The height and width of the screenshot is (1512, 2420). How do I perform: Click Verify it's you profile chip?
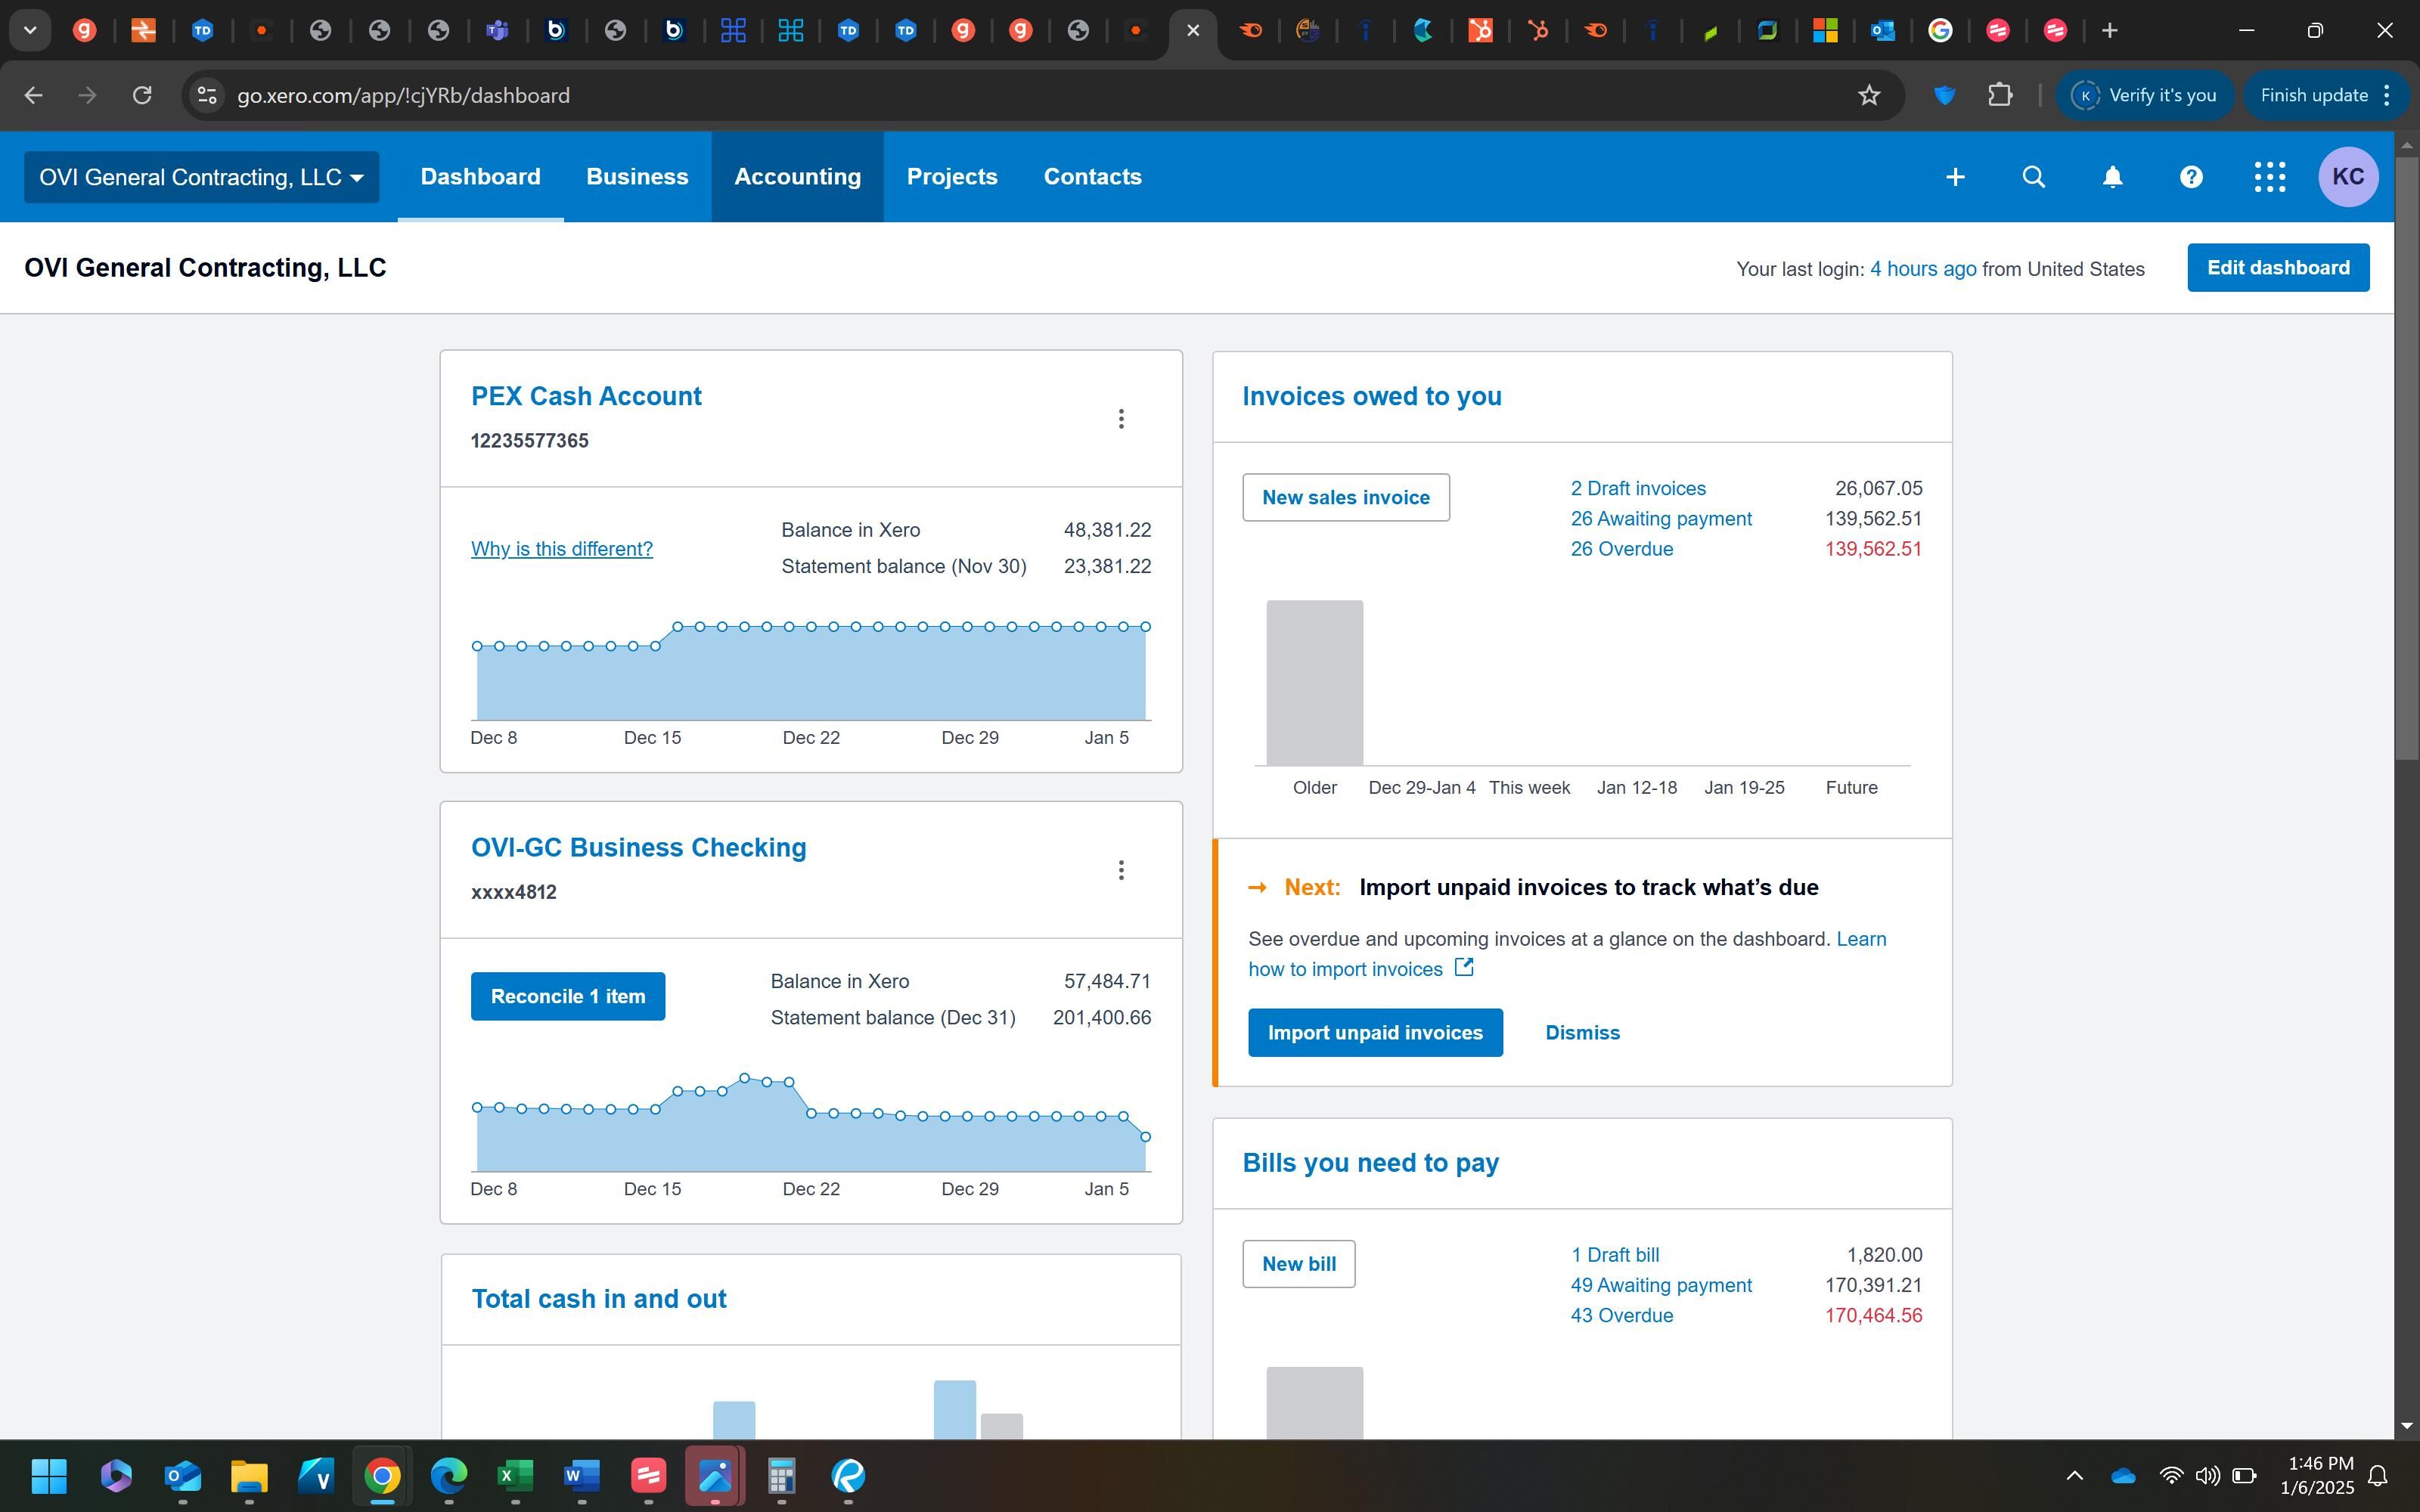tap(2144, 95)
